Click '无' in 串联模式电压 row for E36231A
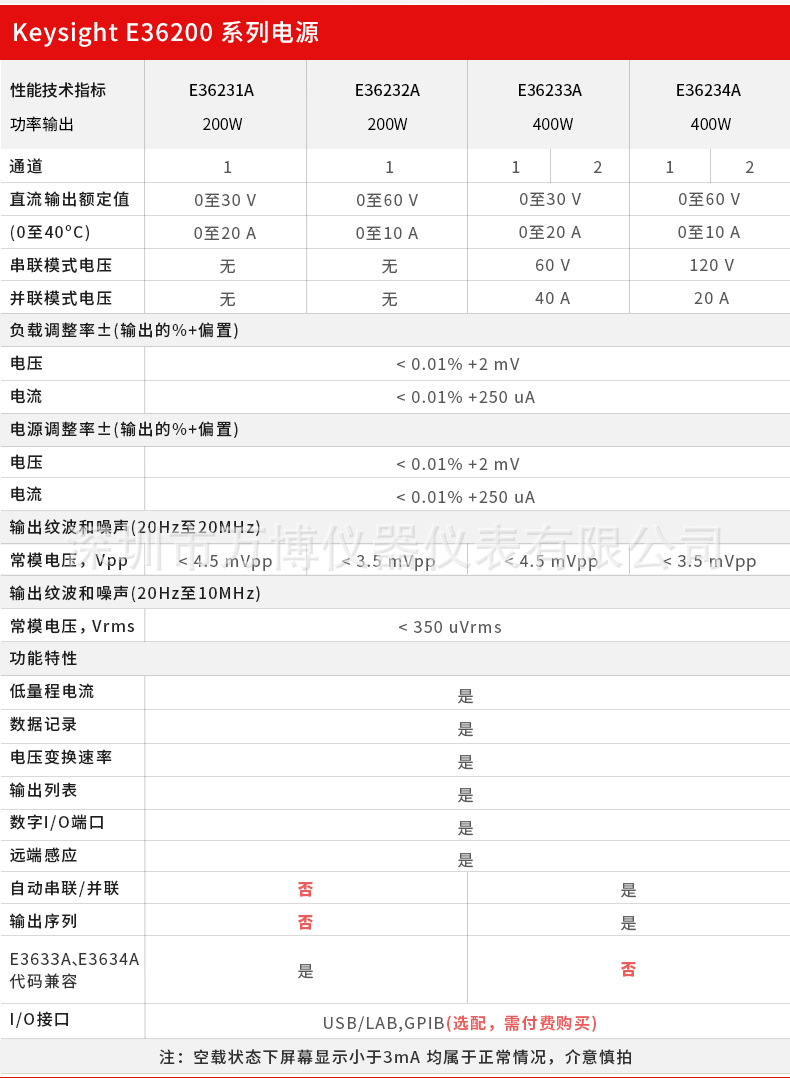 pyautogui.click(x=228, y=266)
